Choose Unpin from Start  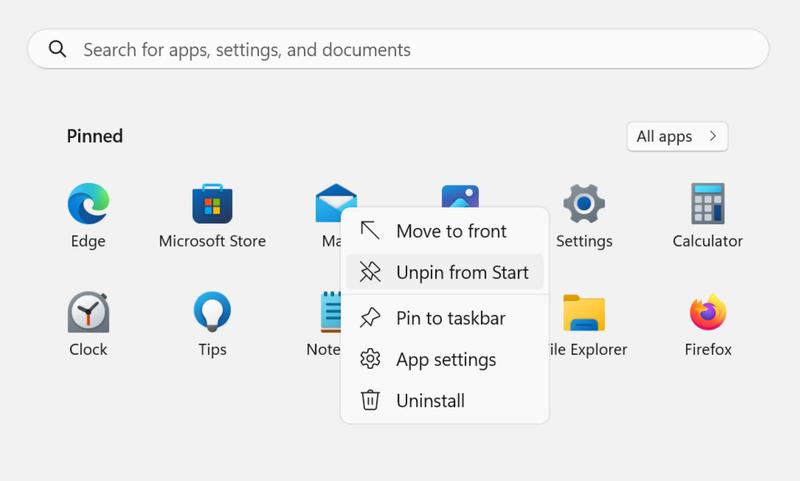461,272
